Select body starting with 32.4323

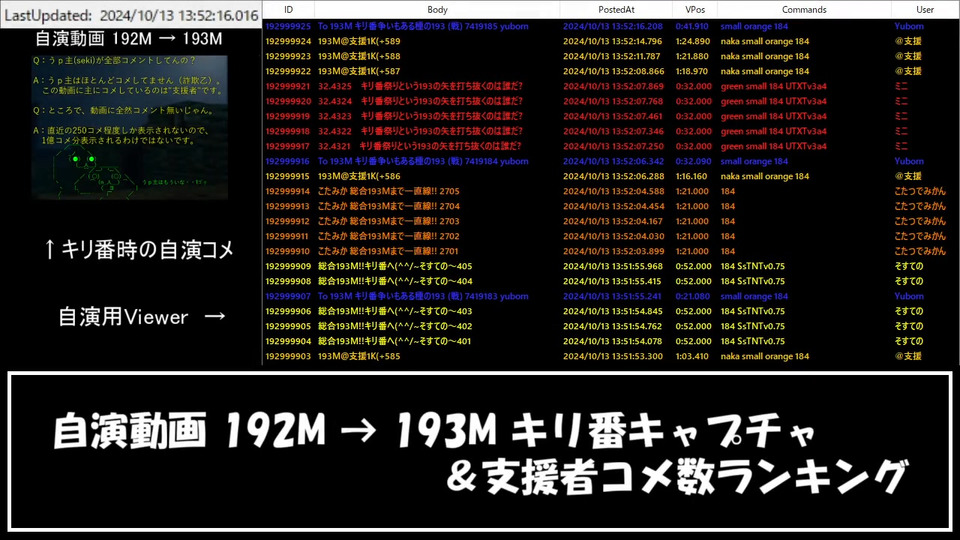pos(420,116)
